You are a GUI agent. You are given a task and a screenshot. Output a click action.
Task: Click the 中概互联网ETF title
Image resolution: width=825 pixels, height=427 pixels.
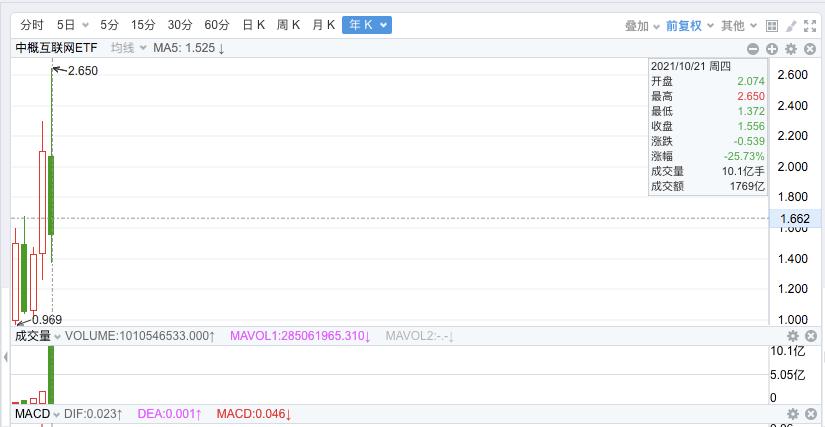[x=56, y=48]
